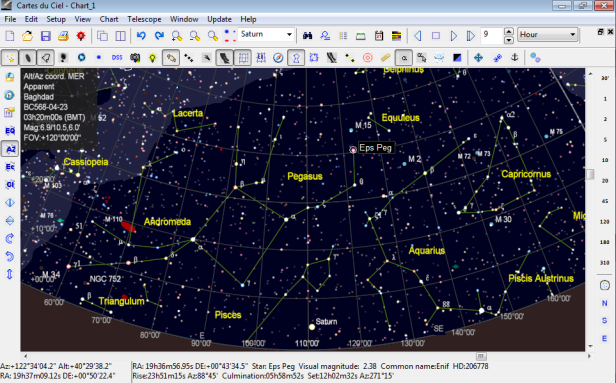Click the DSS image download icon
Viewport: 616px width, 383px height.
(x=117, y=58)
